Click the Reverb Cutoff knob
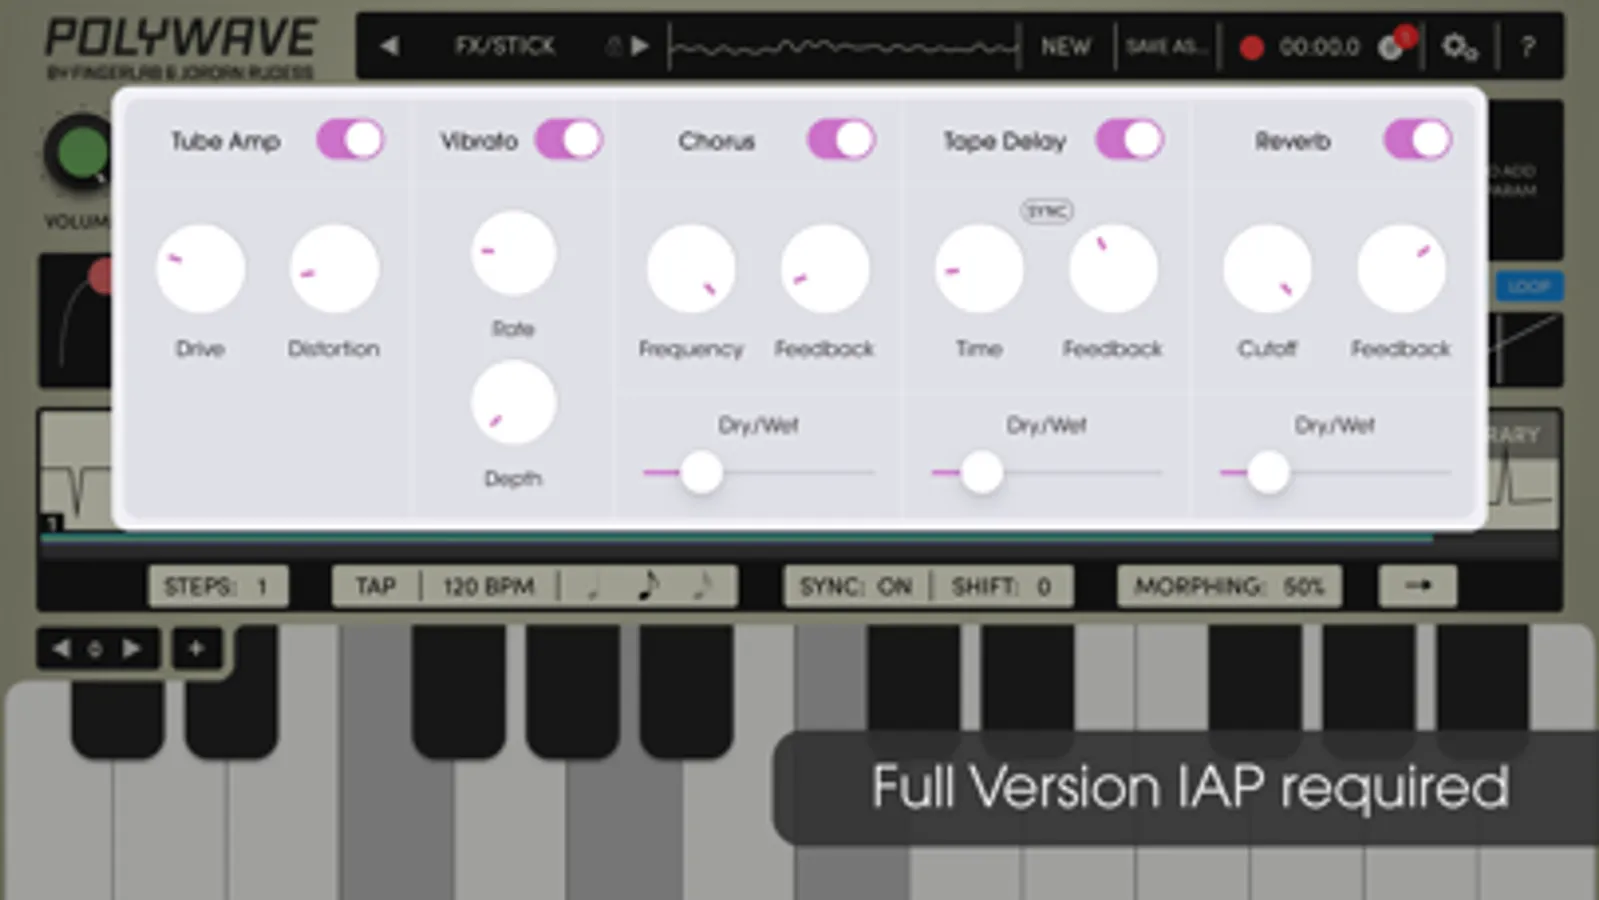 pyautogui.click(x=1267, y=269)
